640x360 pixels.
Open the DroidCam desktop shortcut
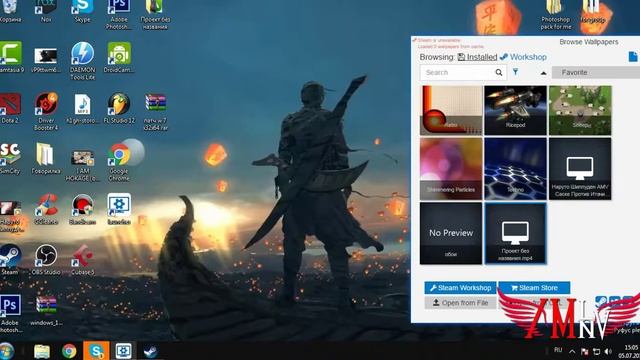tap(119, 57)
